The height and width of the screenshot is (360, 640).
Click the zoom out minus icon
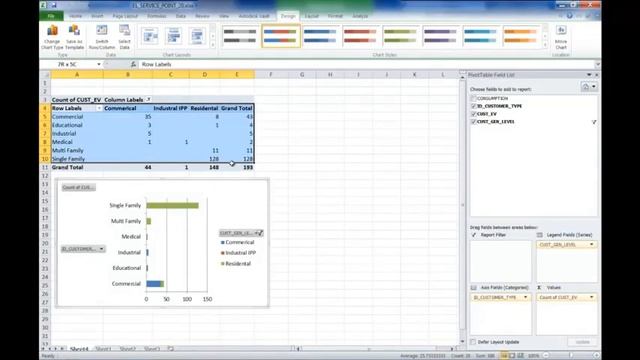(546, 356)
